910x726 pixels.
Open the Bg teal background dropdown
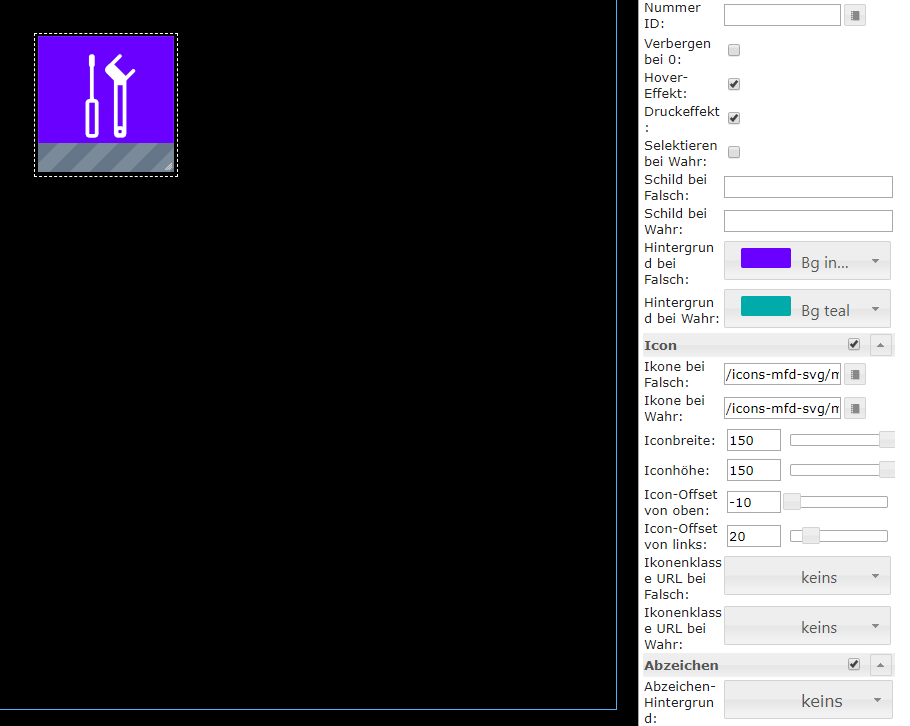point(807,309)
